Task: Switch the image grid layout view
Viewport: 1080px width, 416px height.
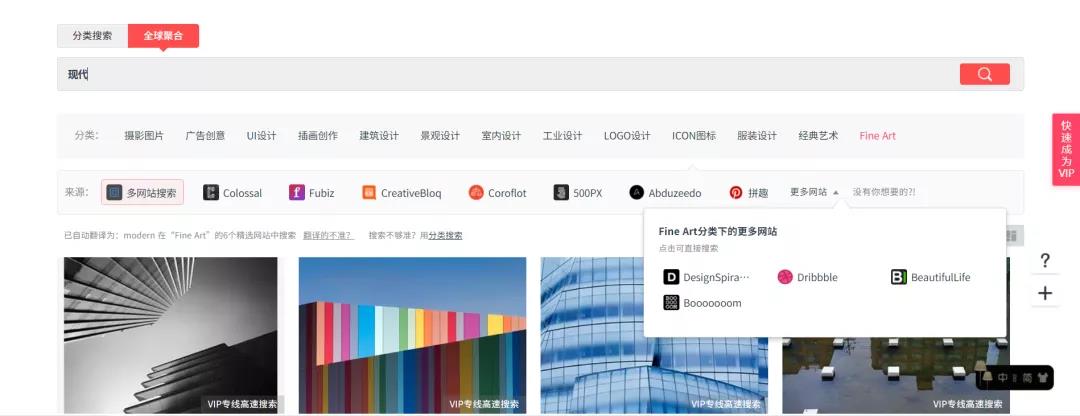Action: coord(1011,235)
